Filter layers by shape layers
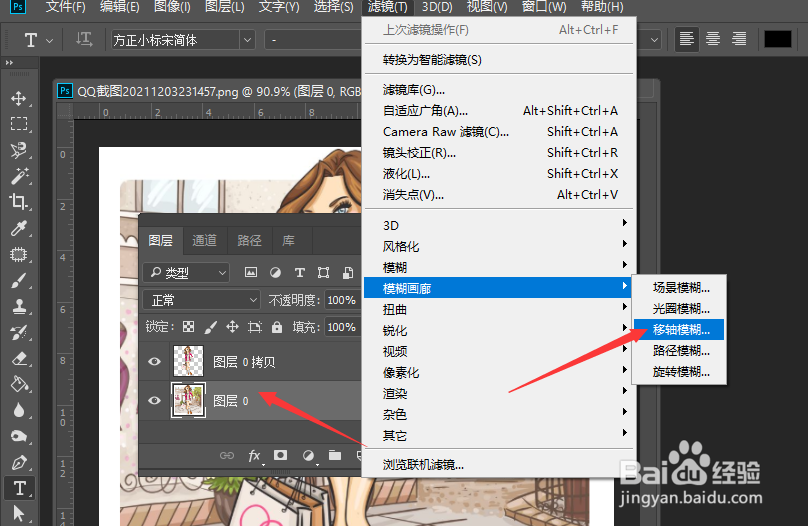The width and height of the screenshot is (808, 526). 324,273
